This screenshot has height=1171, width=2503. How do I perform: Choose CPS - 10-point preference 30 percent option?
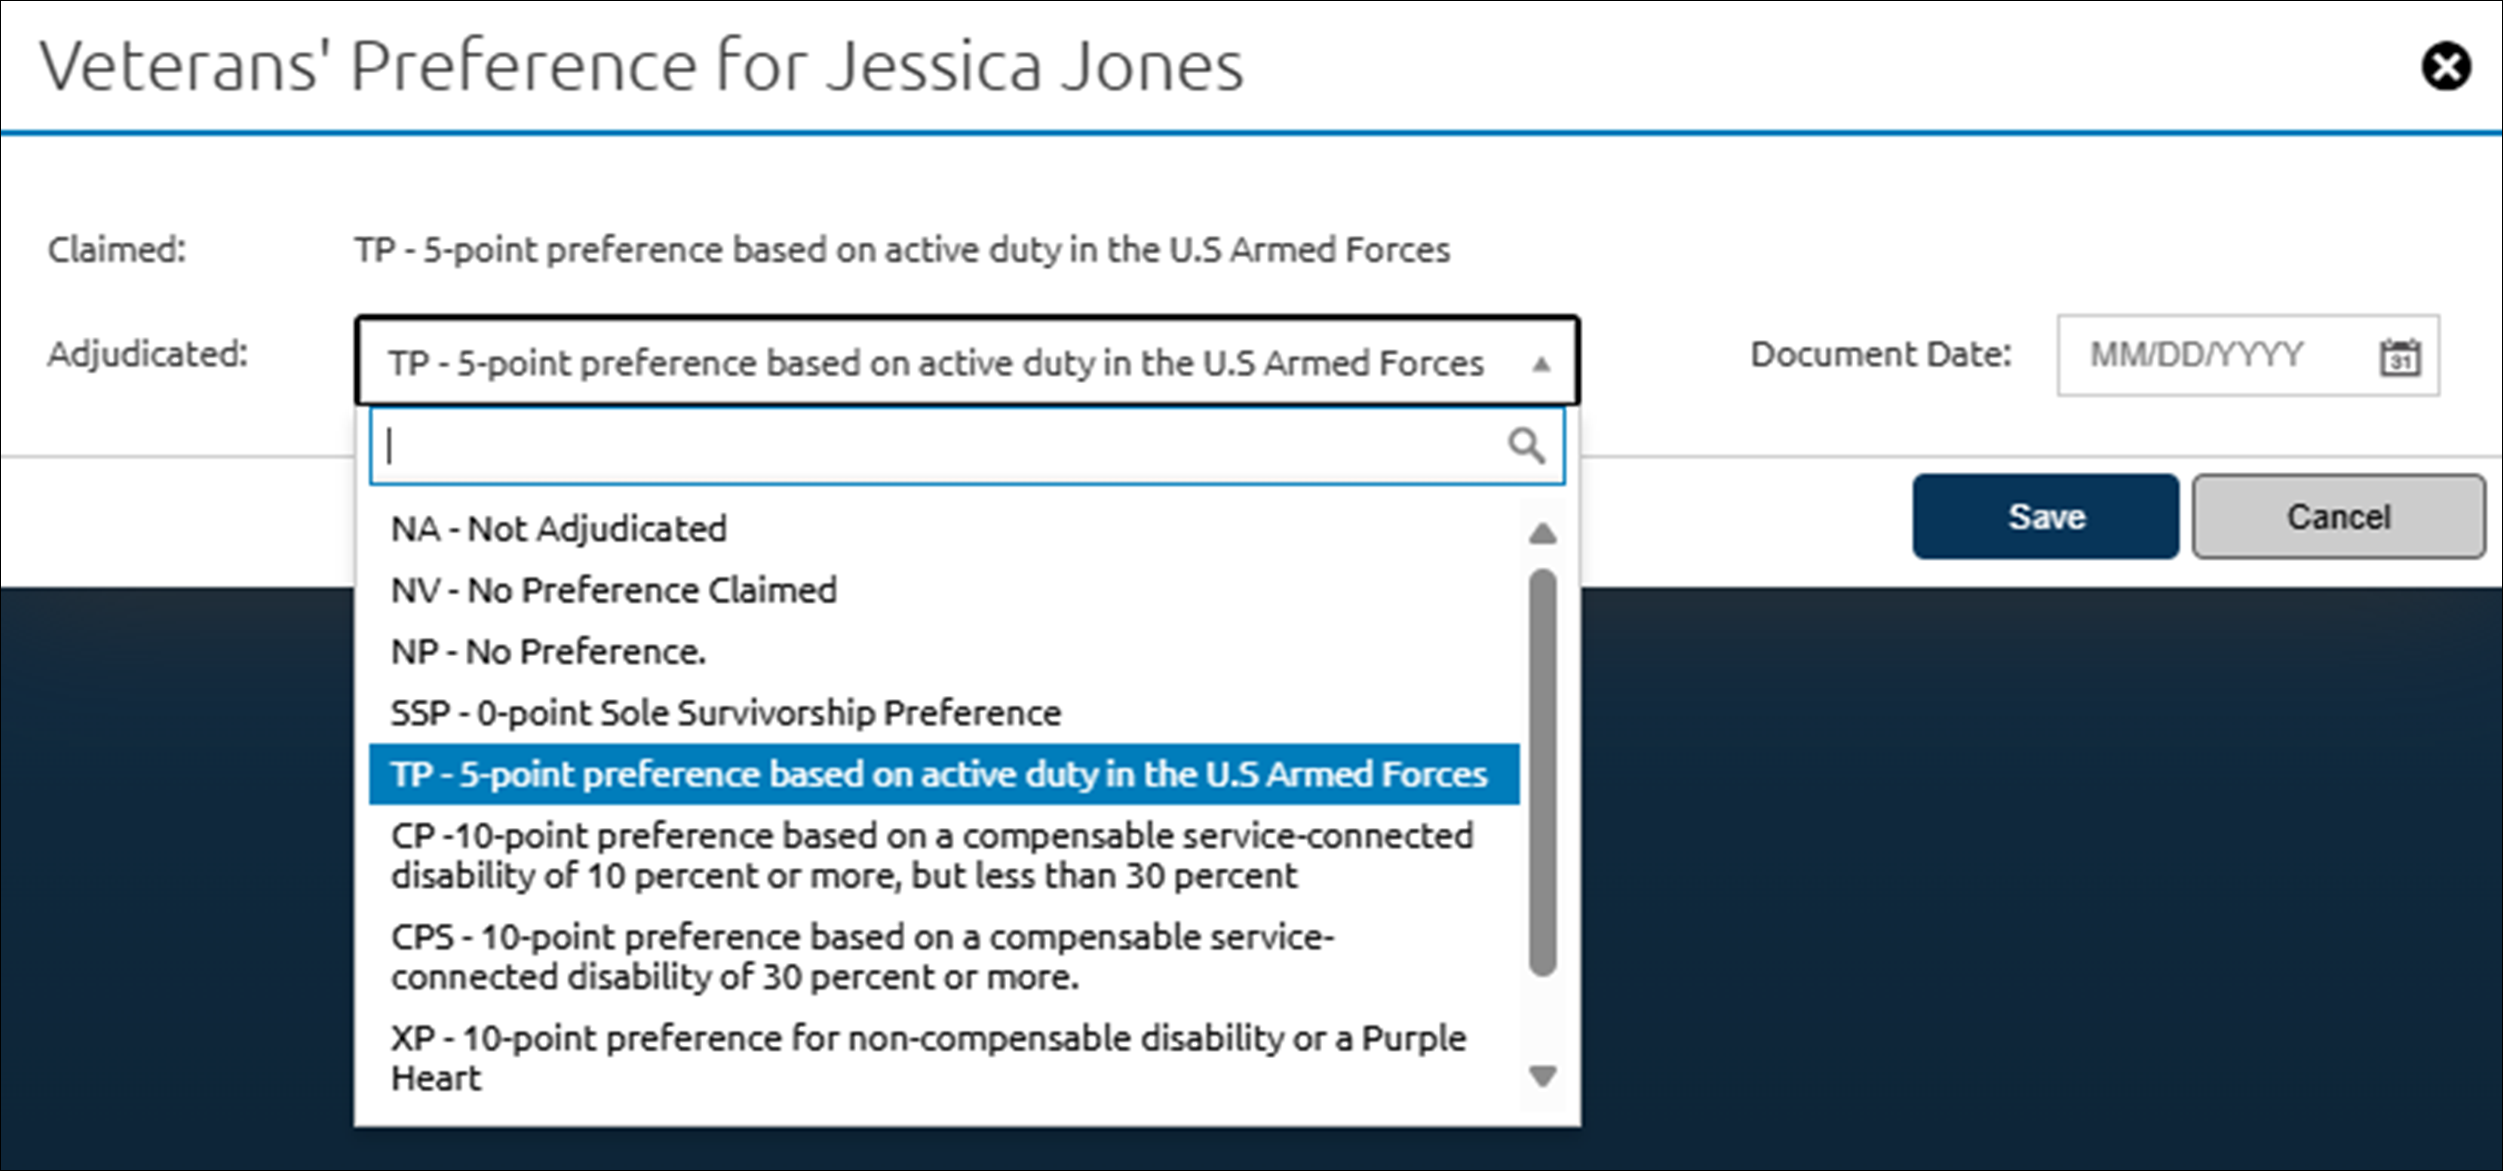[944, 957]
